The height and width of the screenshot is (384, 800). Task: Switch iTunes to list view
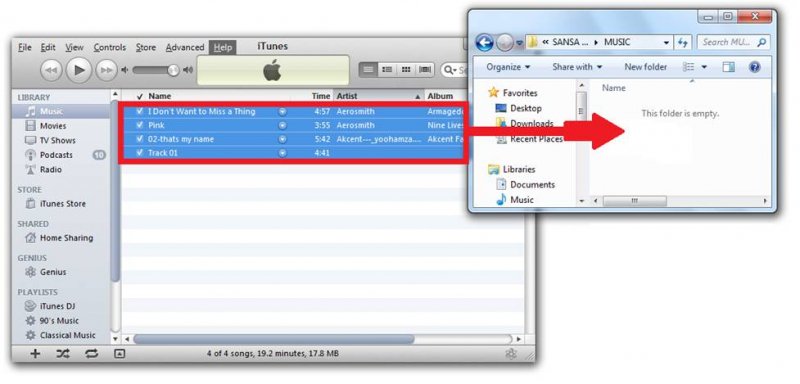point(368,70)
